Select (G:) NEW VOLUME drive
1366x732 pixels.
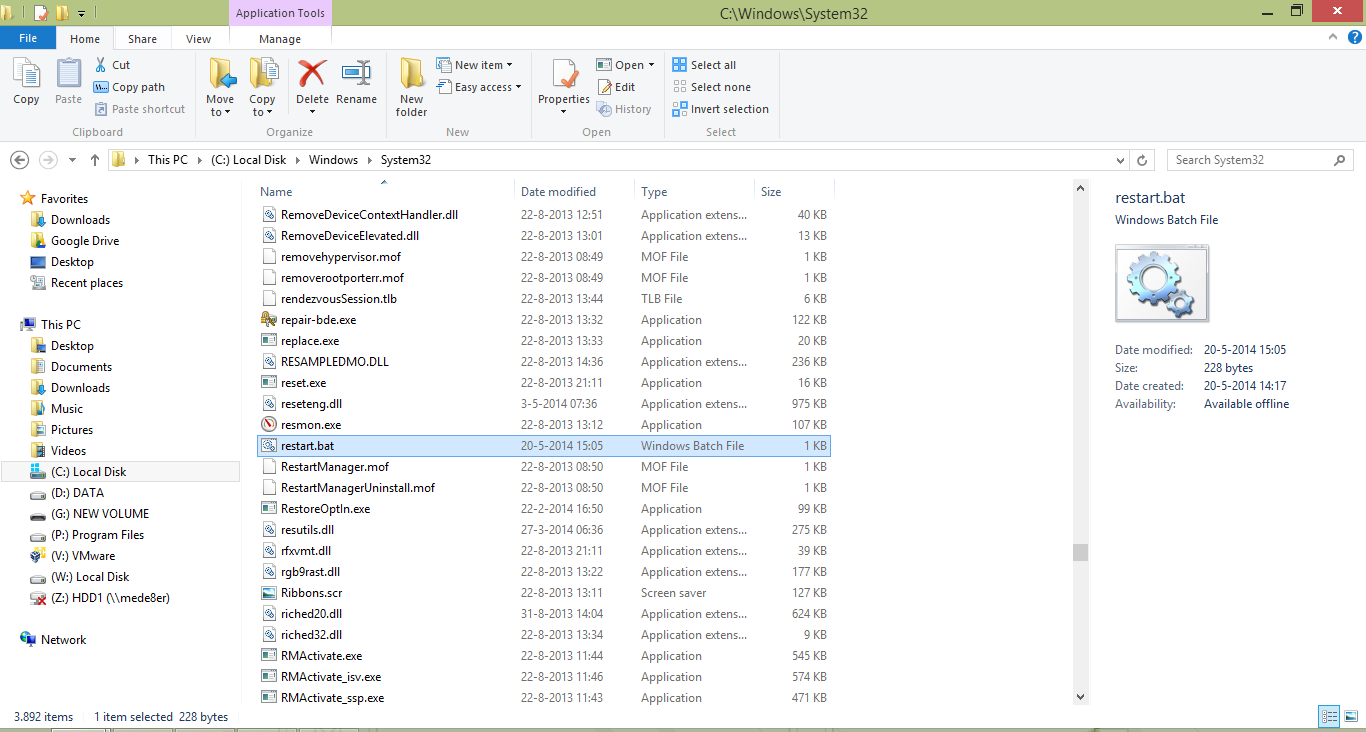100,514
